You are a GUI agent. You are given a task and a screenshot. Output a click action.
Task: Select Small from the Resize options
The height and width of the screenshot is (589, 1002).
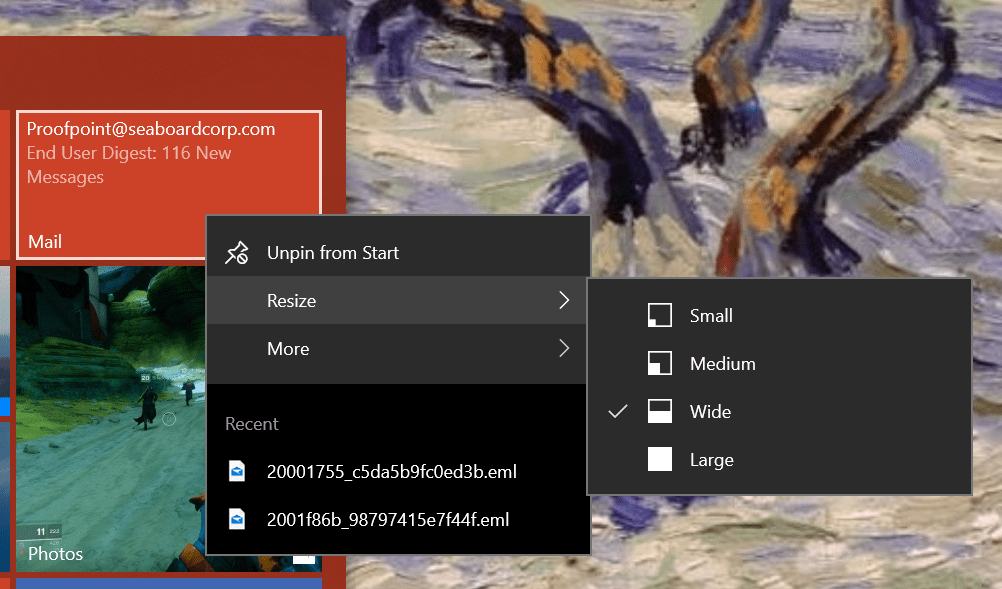click(x=710, y=315)
